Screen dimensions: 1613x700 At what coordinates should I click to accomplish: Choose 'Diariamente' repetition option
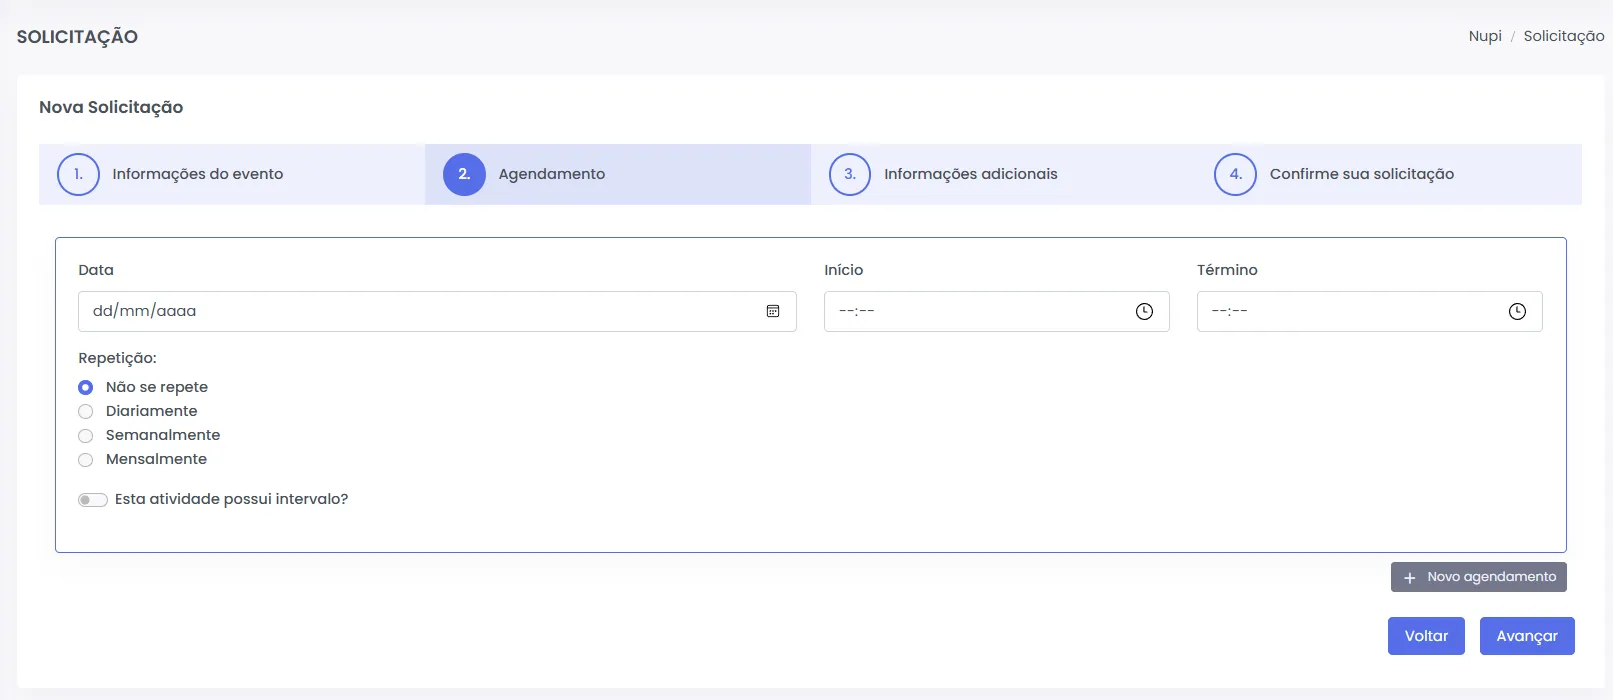[86, 411]
